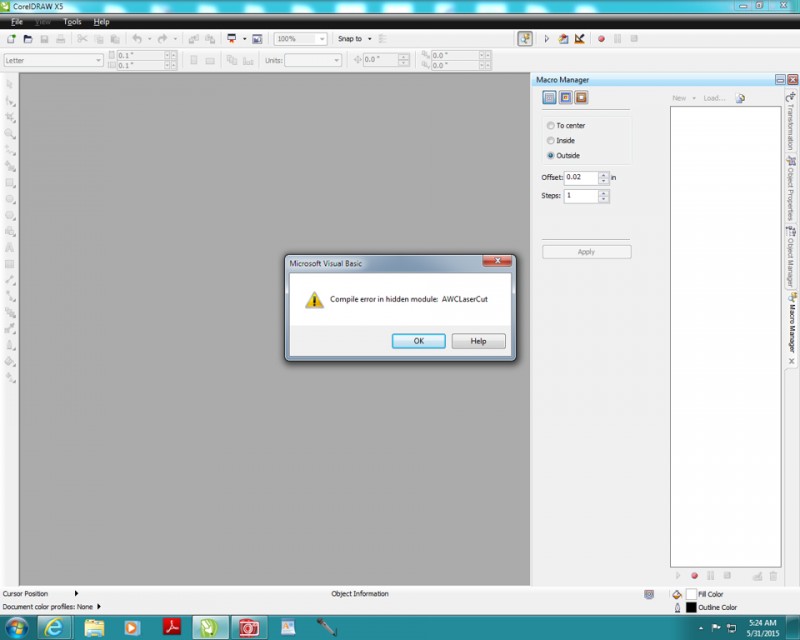Click the Adobe Acrobat taskbar icon

[170, 628]
